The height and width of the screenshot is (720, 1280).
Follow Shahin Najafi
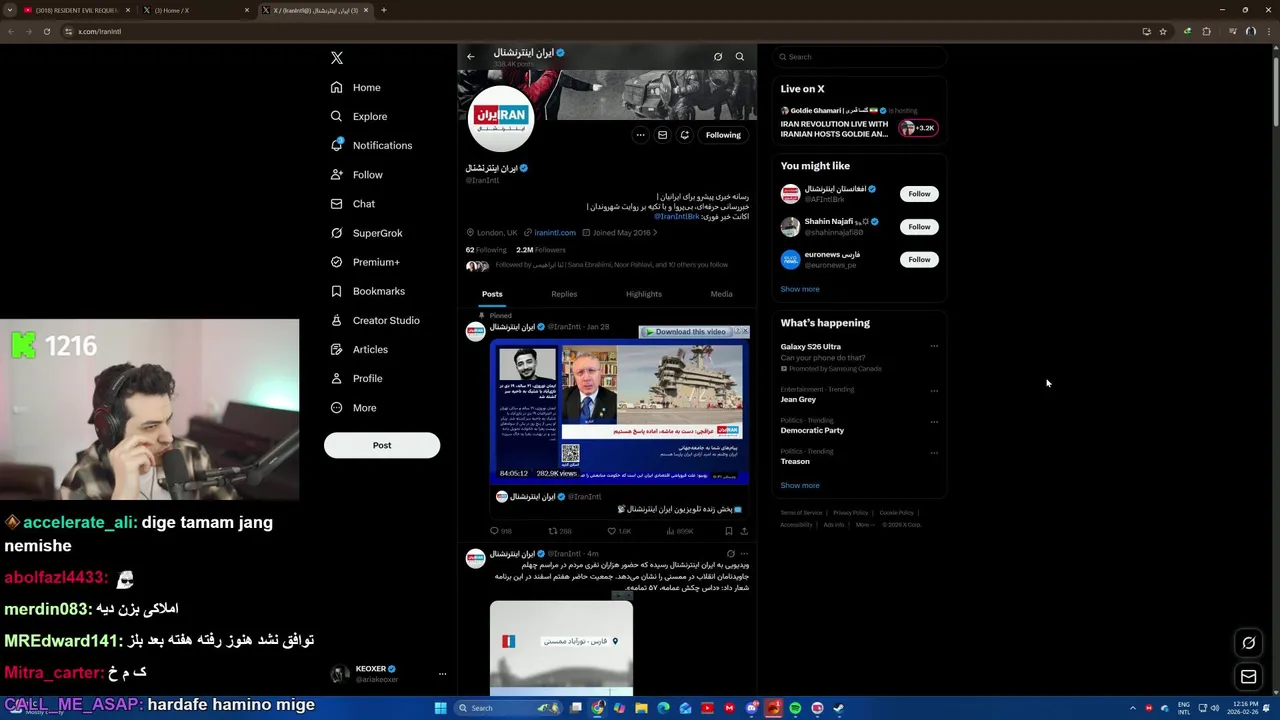(919, 227)
